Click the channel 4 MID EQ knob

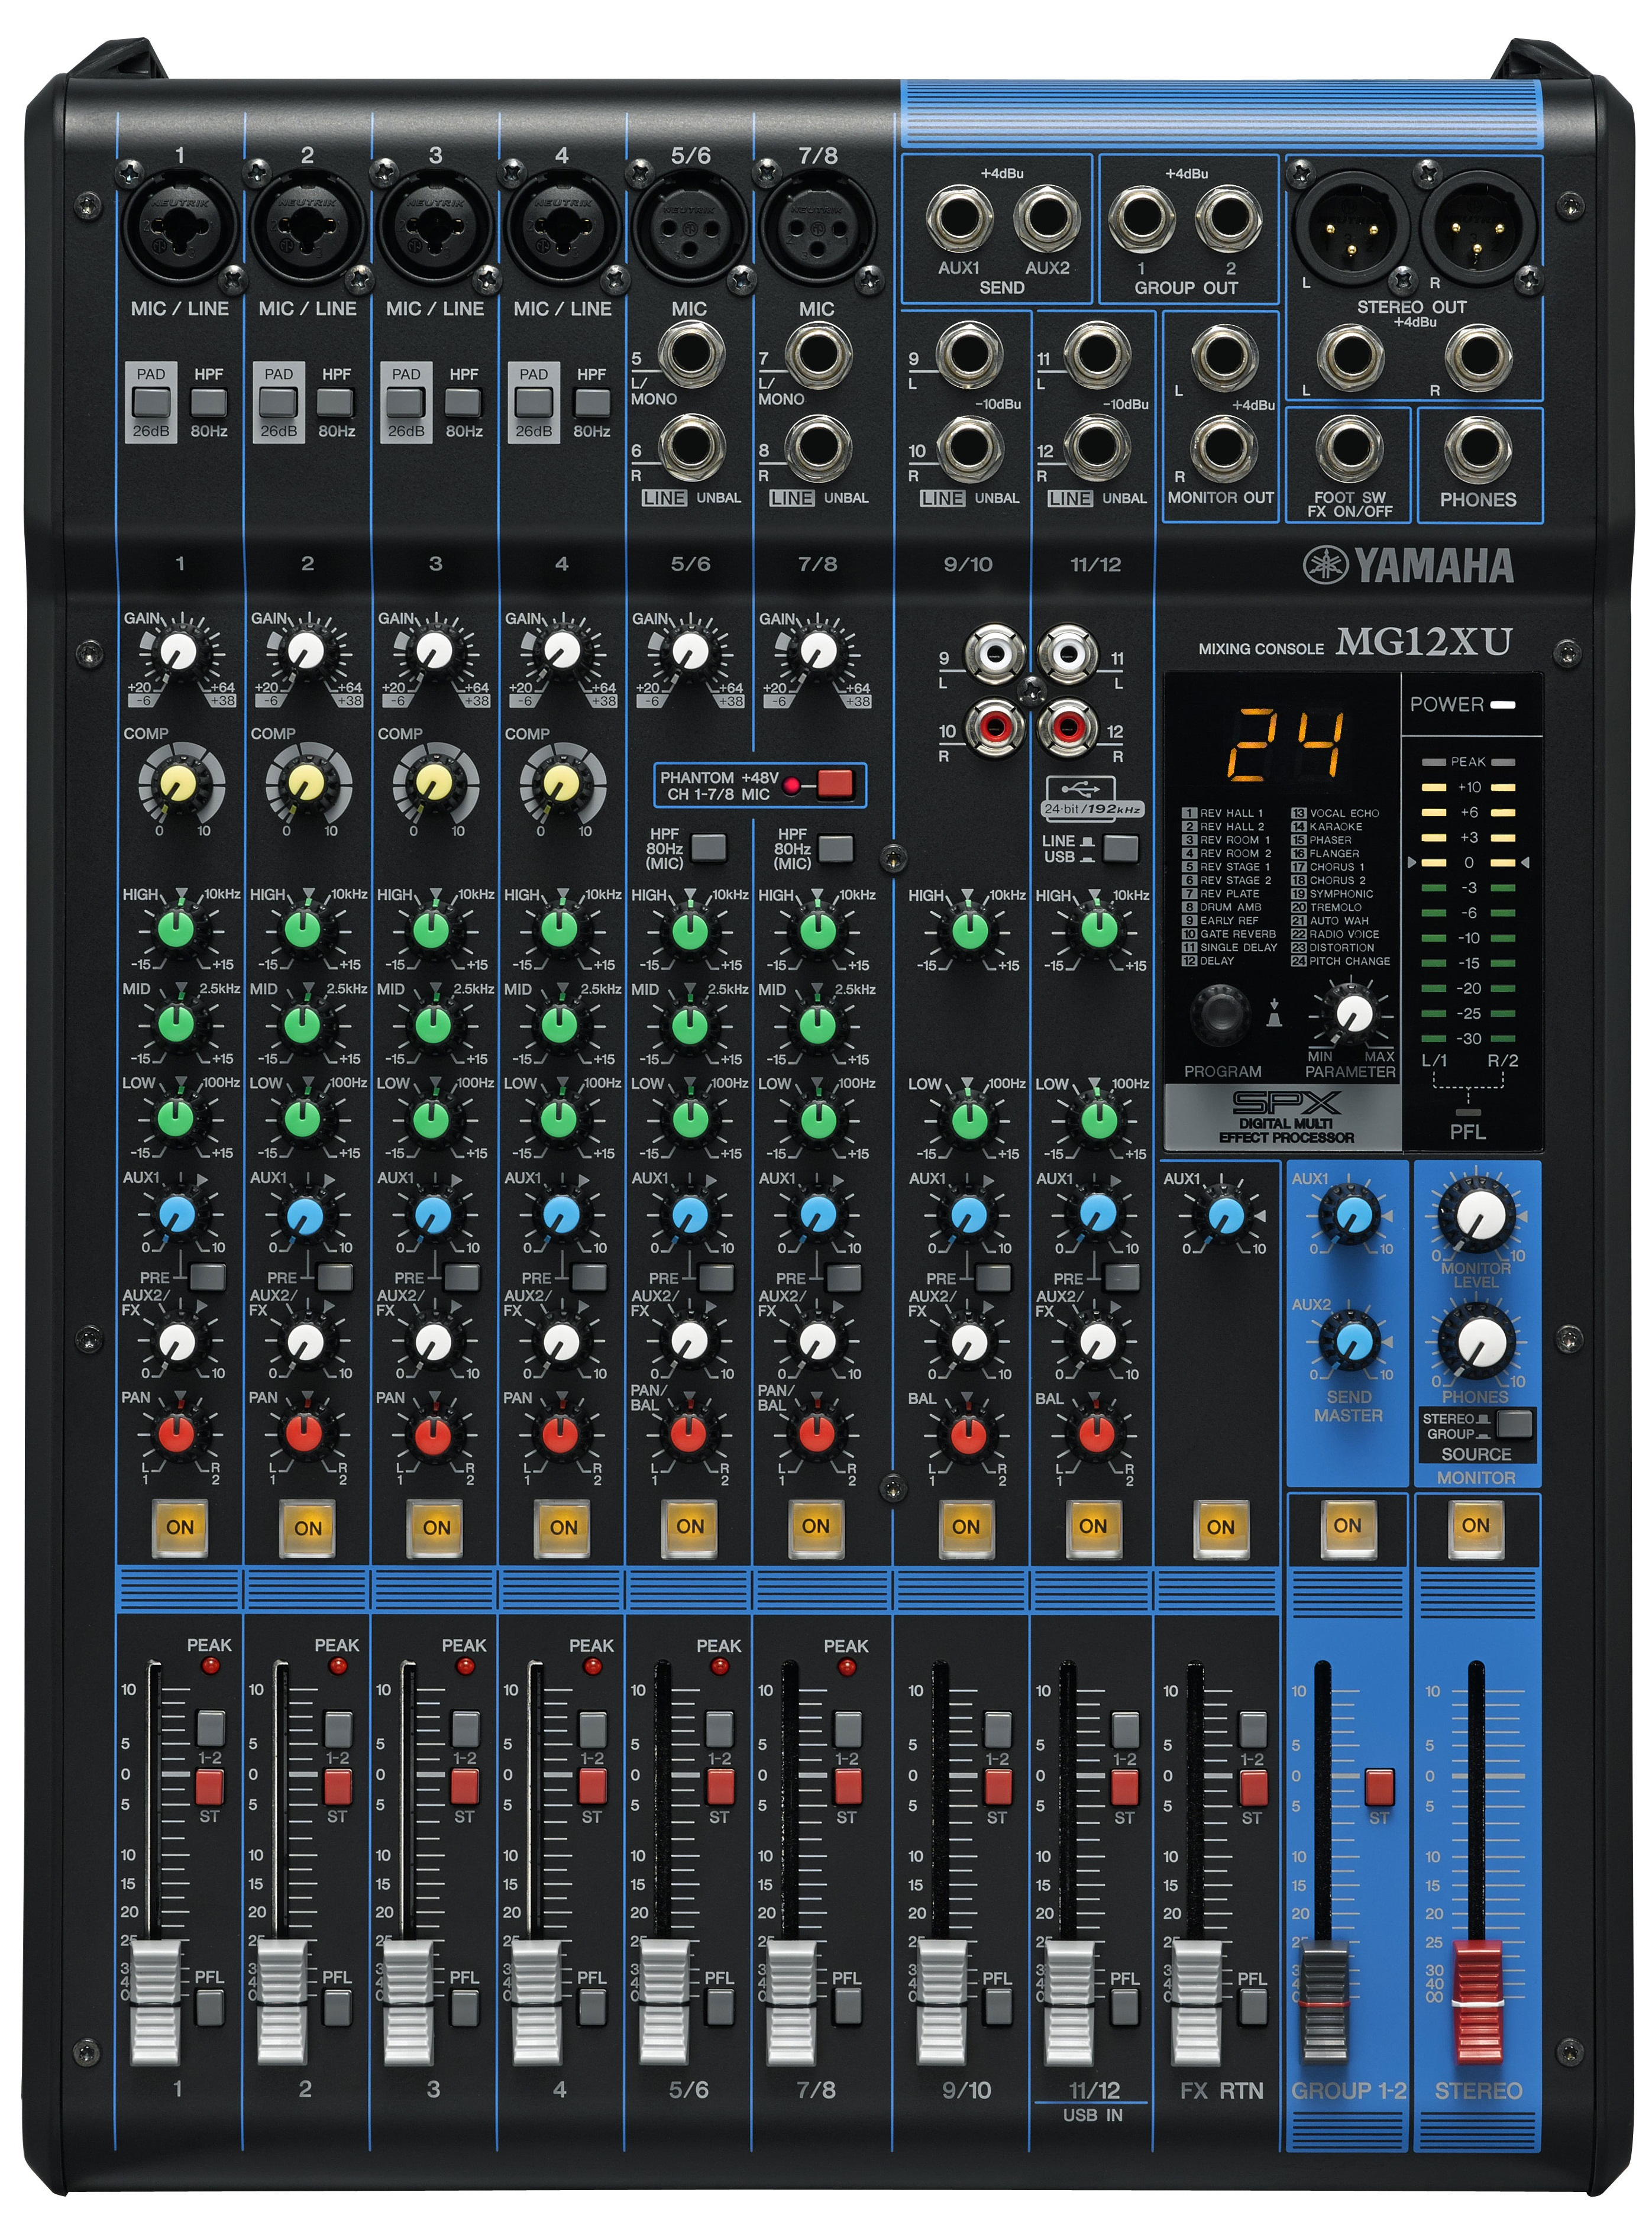pos(559,1025)
